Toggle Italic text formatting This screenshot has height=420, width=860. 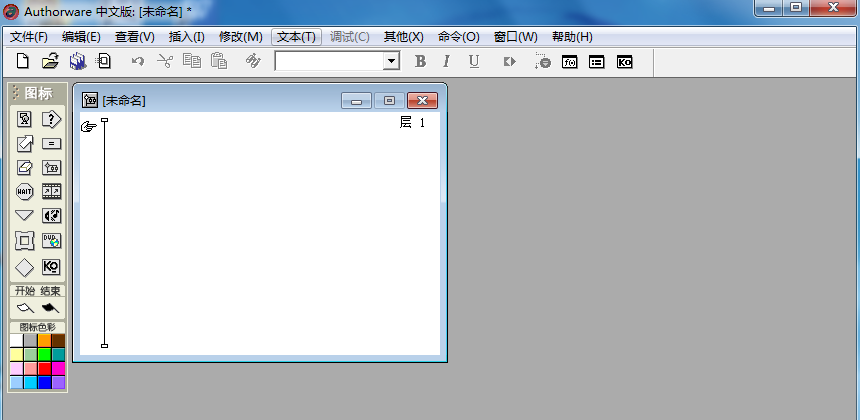click(446, 62)
